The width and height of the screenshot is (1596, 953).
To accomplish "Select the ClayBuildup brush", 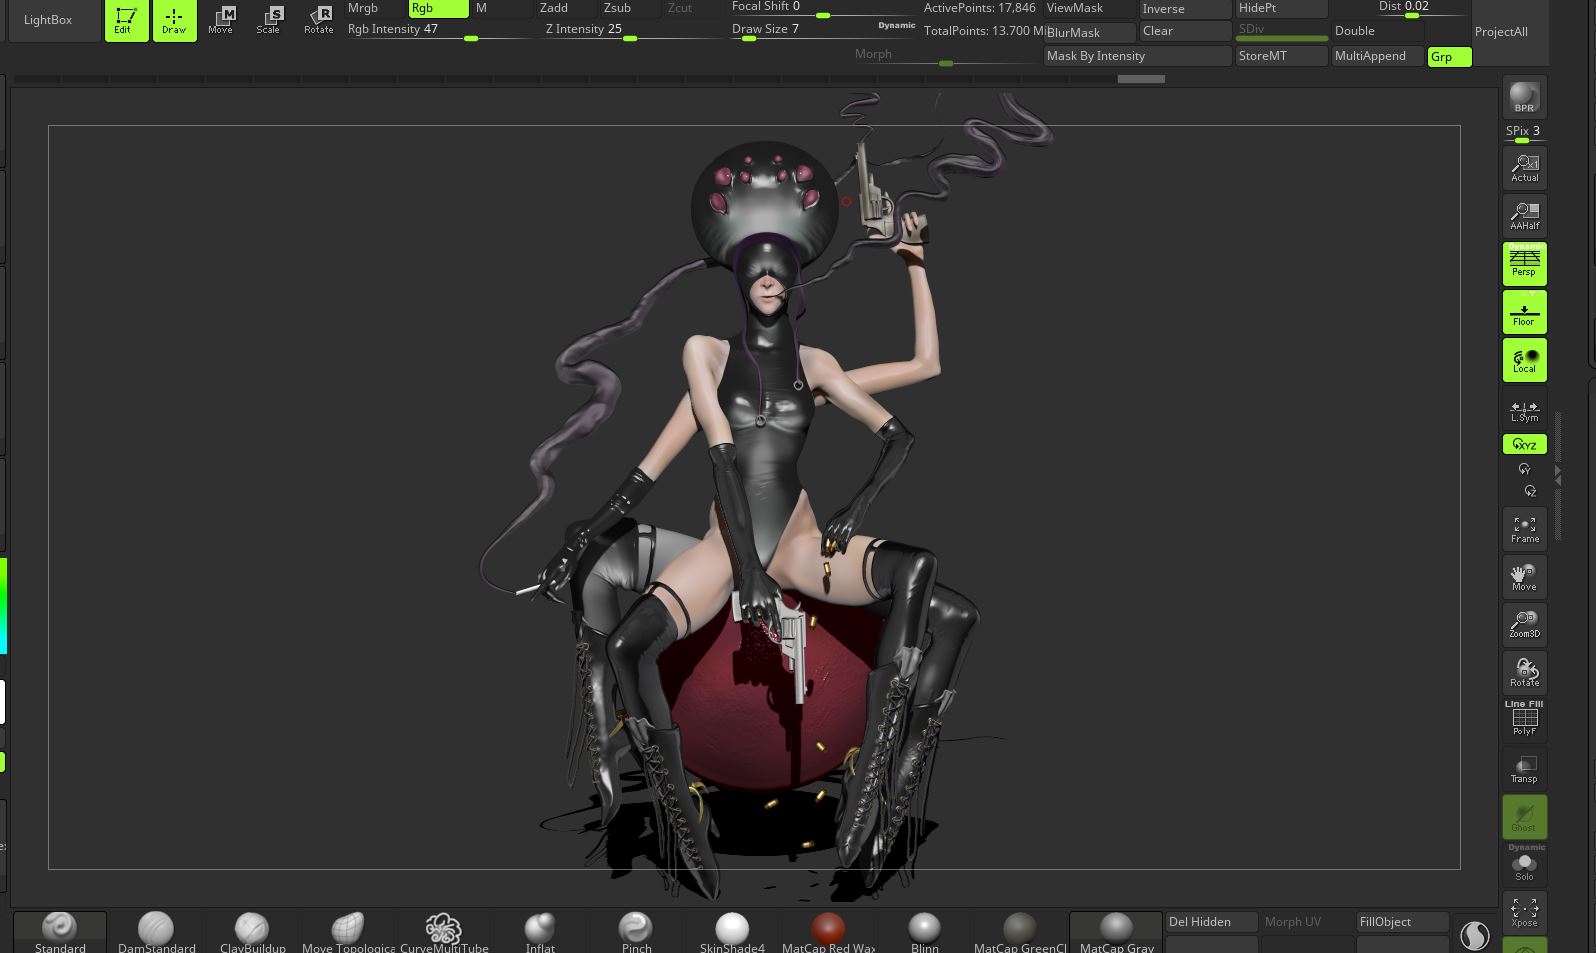I will click(x=252, y=932).
